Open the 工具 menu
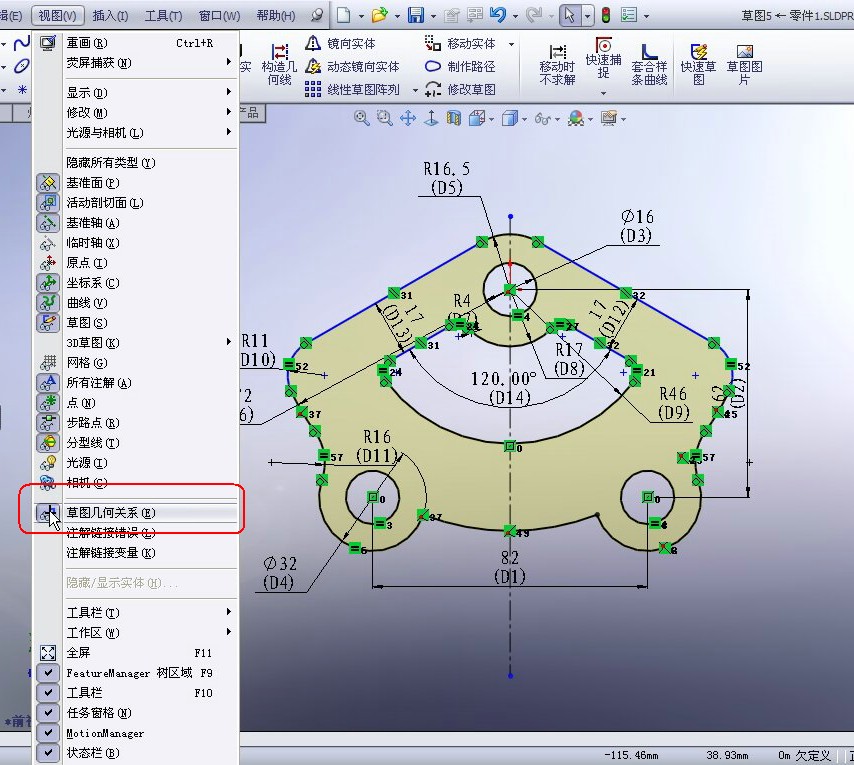The height and width of the screenshot is (765, 854). [163, 15]
